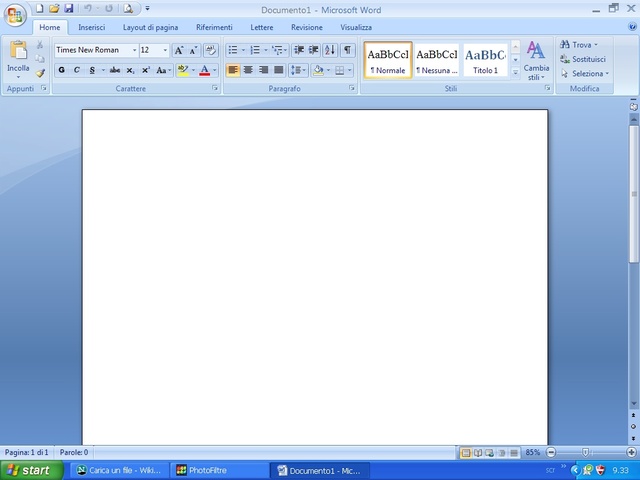Screen dimensions: 640x480
Task: Click the Open folder quick access icon
Action: 54,9
